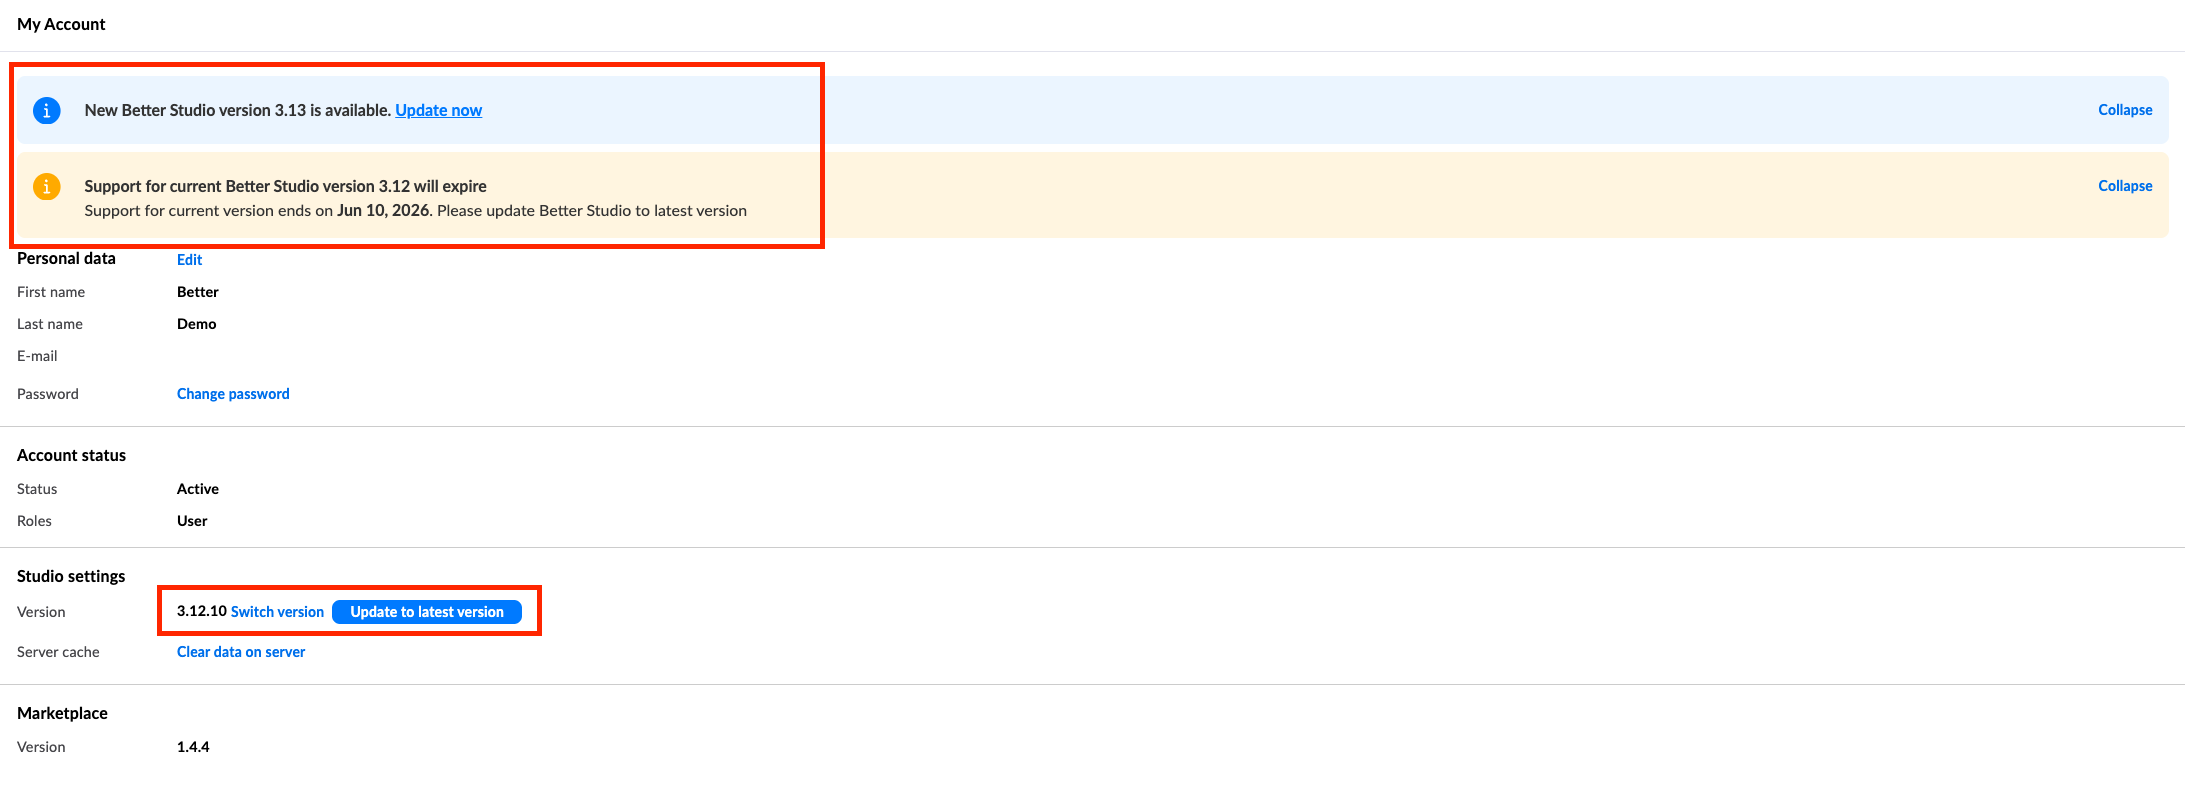Click the Server cache label
The width and height of the screenshot is (2185, 785).
point(58,652)
